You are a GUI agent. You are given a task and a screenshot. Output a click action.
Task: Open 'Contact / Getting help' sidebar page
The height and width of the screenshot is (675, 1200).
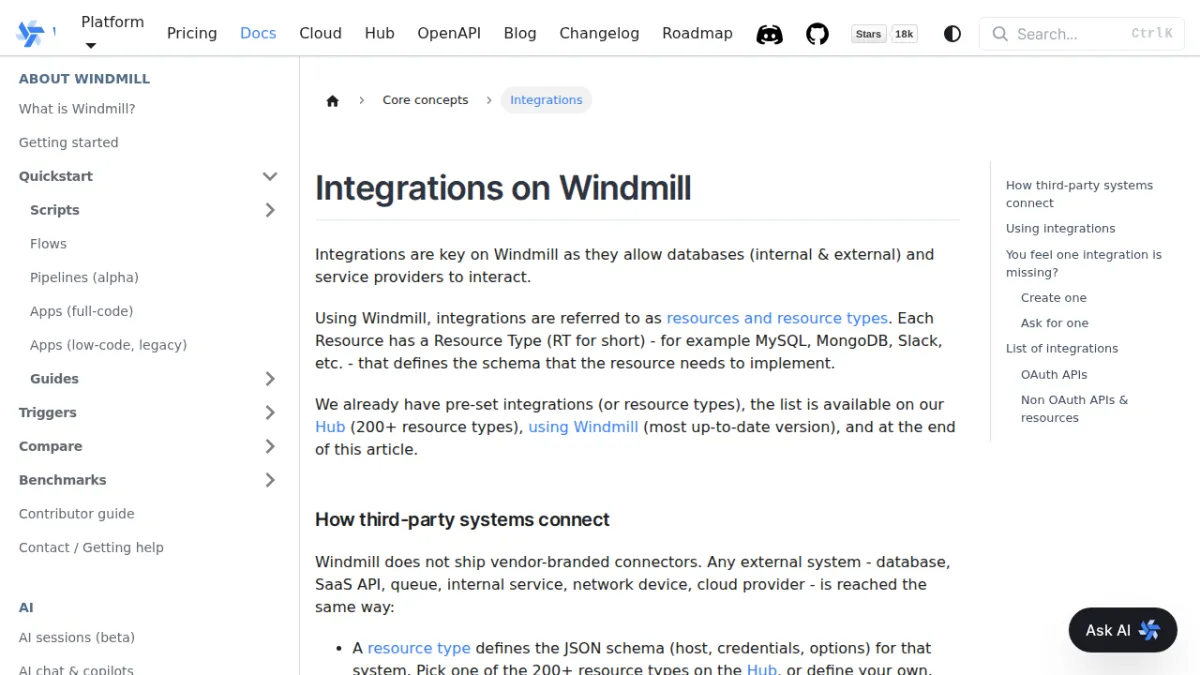pyautogui.click(x=91, y=548)
